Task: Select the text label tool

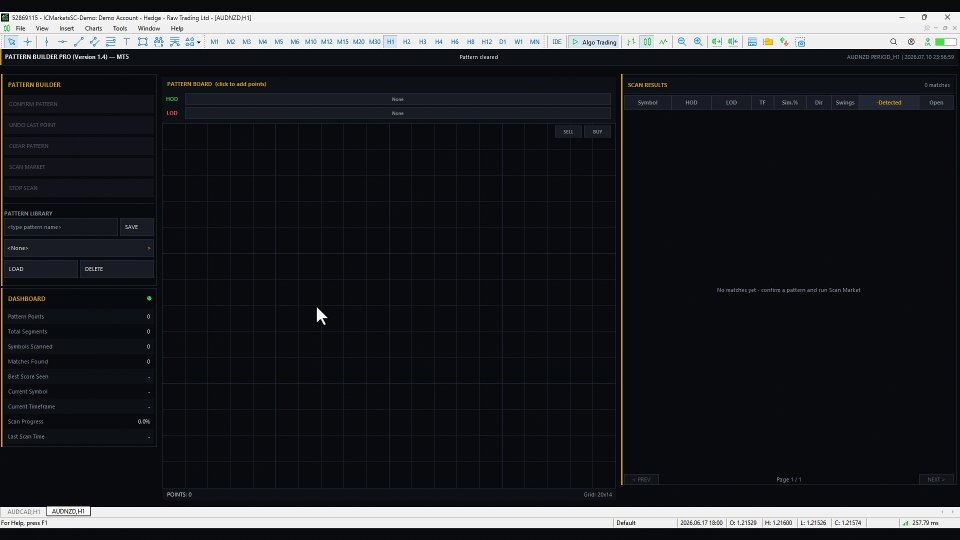Action: (127, 42)
